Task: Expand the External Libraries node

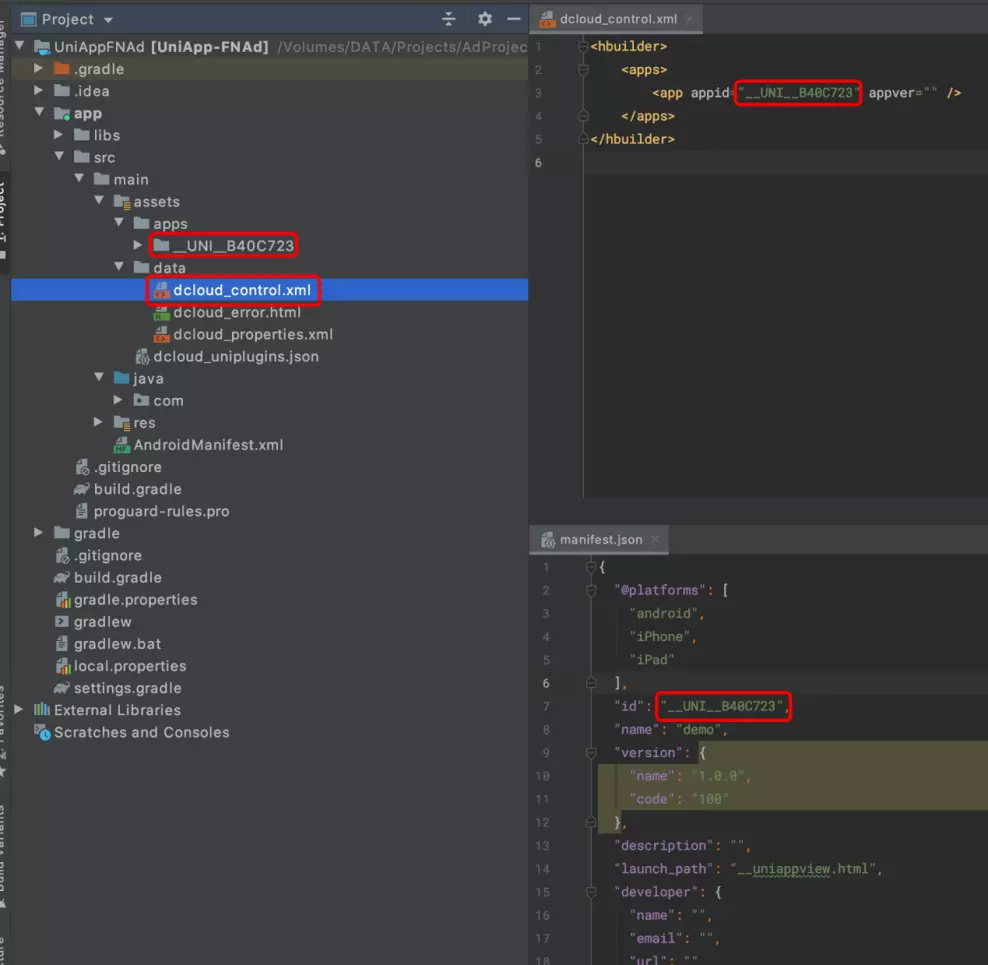Action: pyautogui.click(x=20, y=710)
